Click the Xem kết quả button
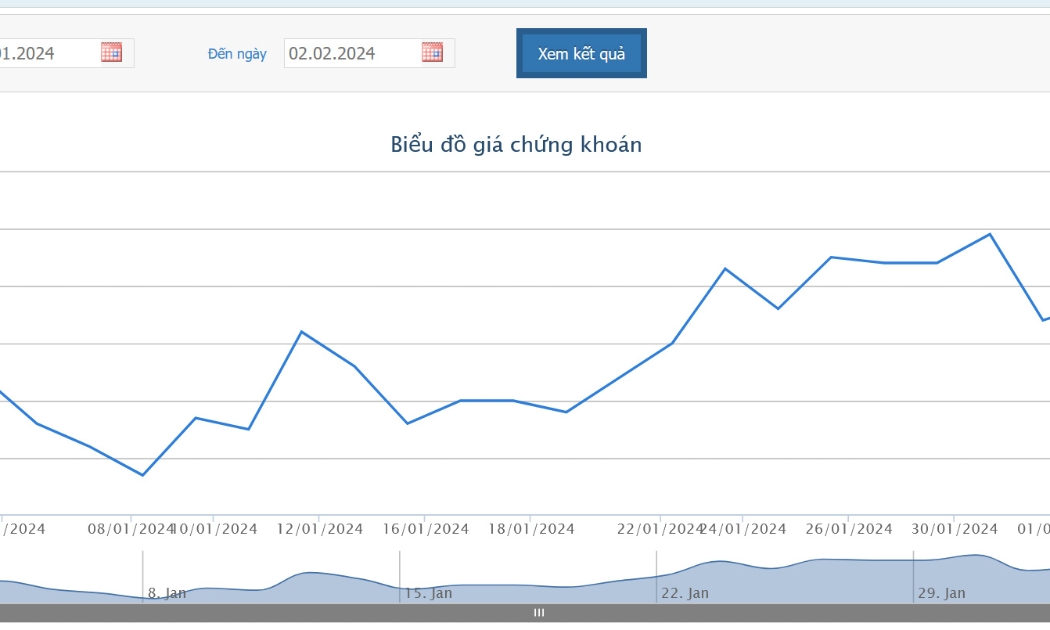The image size is (1050, 630). point(581,53)
